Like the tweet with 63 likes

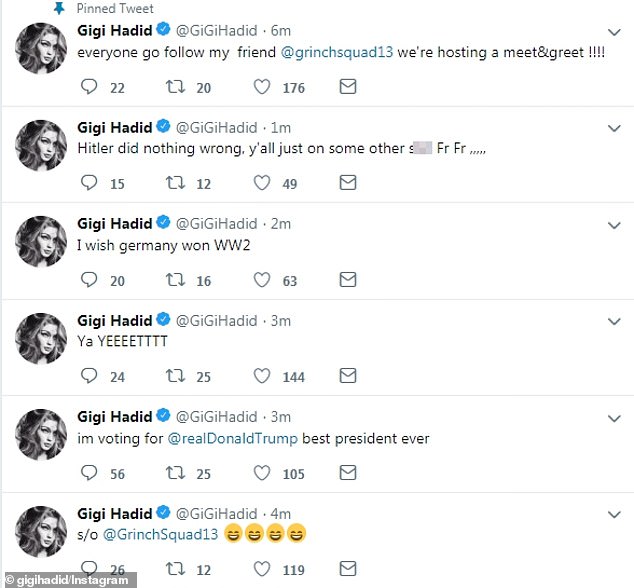(262, 280)
